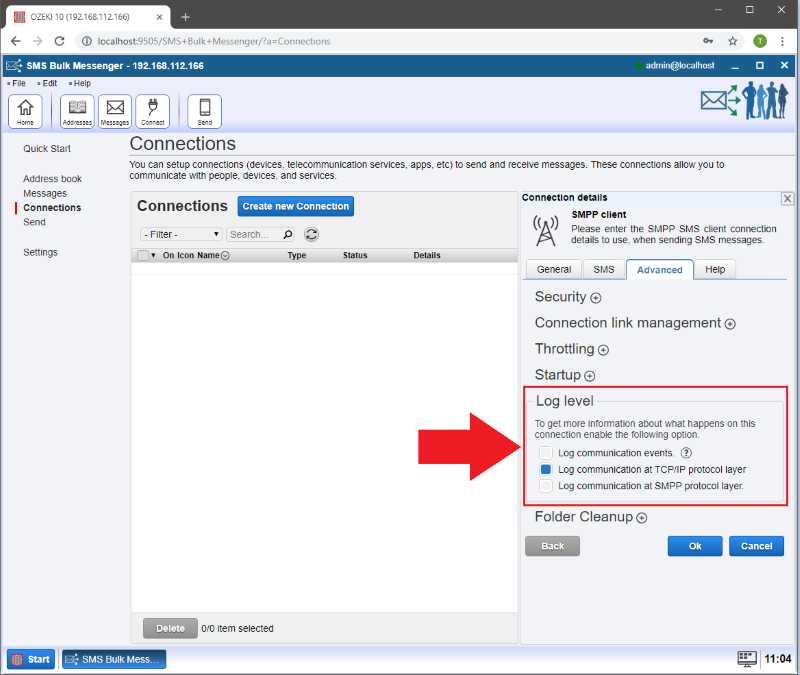Open the Home toolbar icon
The width and height of the screenshot is (800, 675).
[x=25, y=111]
